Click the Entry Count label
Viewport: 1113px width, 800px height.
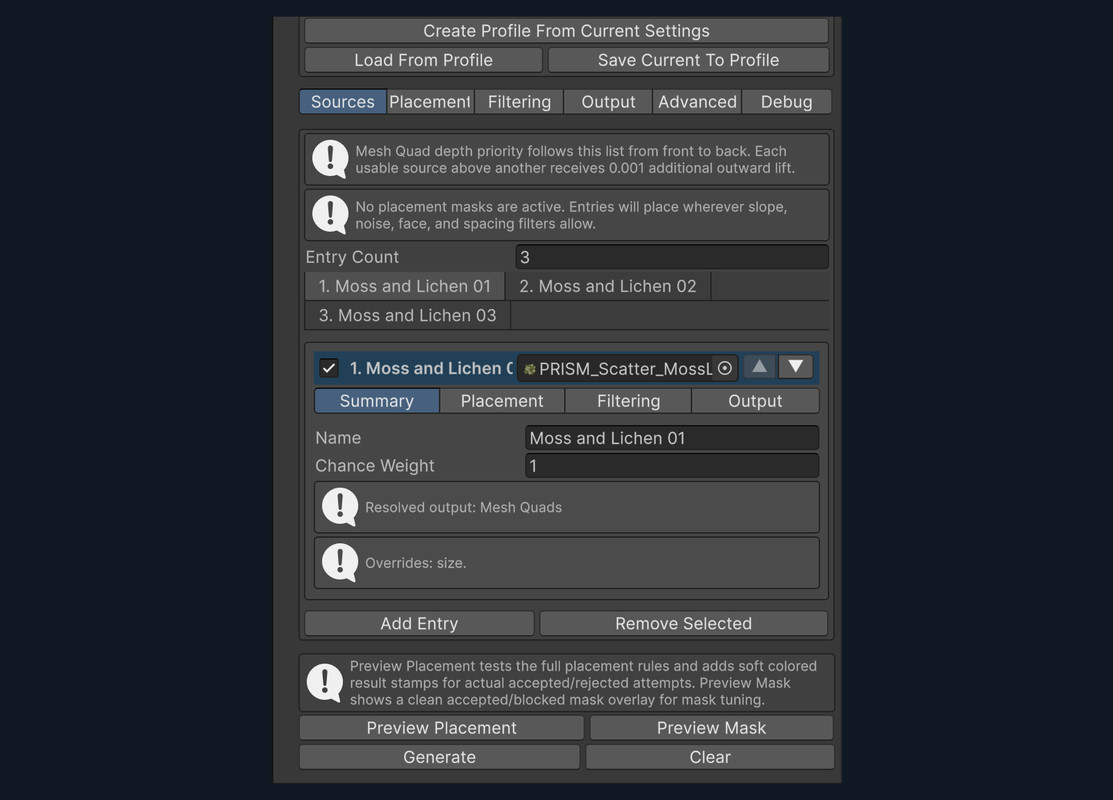point(352,257)
